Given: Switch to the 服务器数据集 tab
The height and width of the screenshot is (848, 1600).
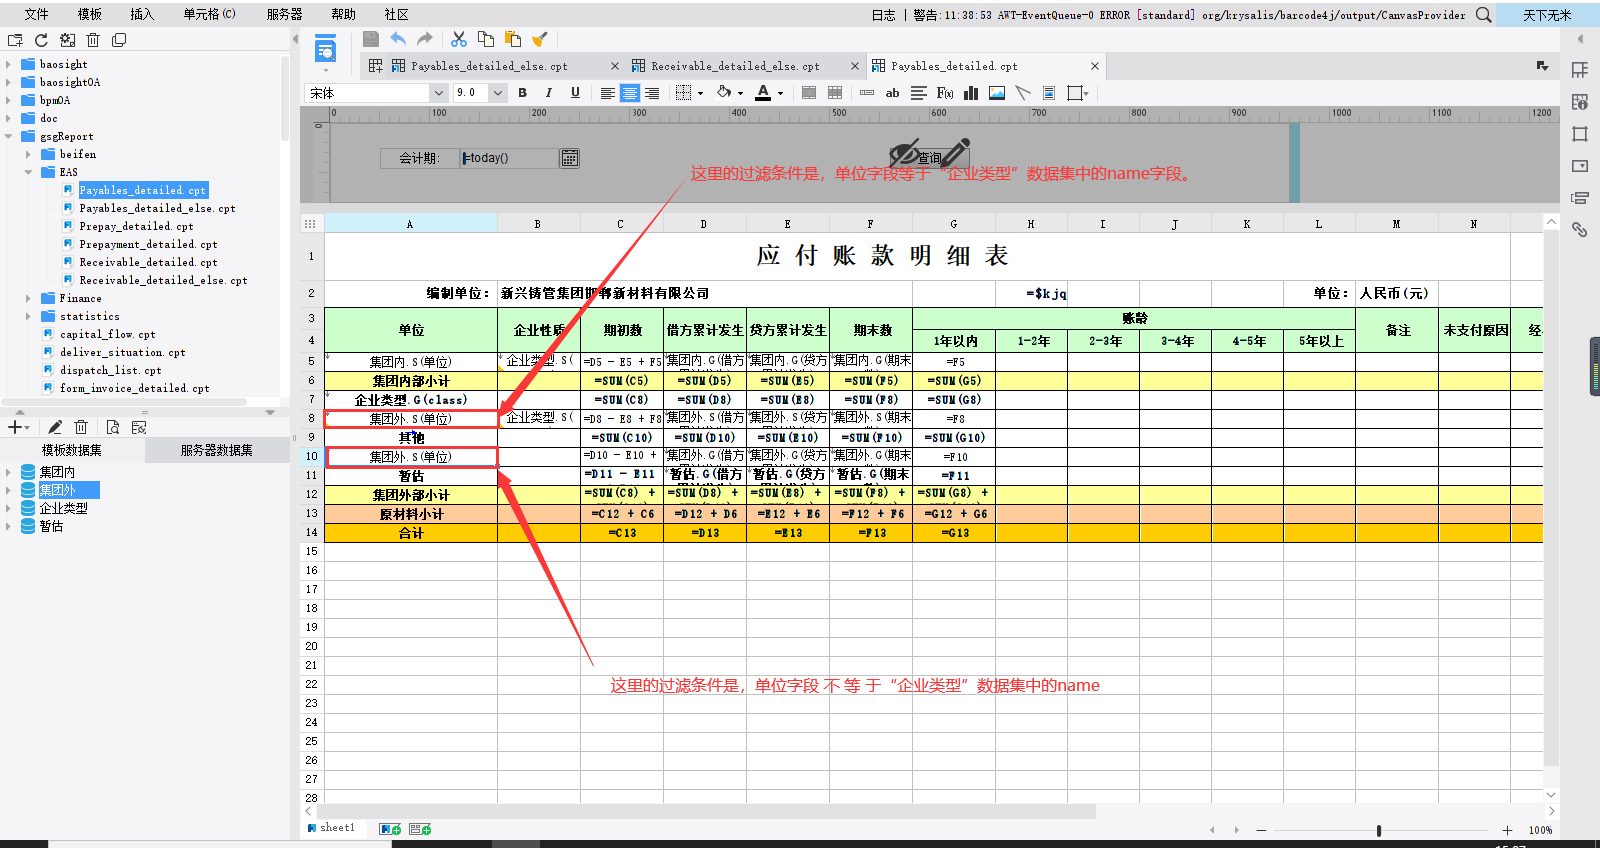Looking at the screenshot, I should [217, 451].
